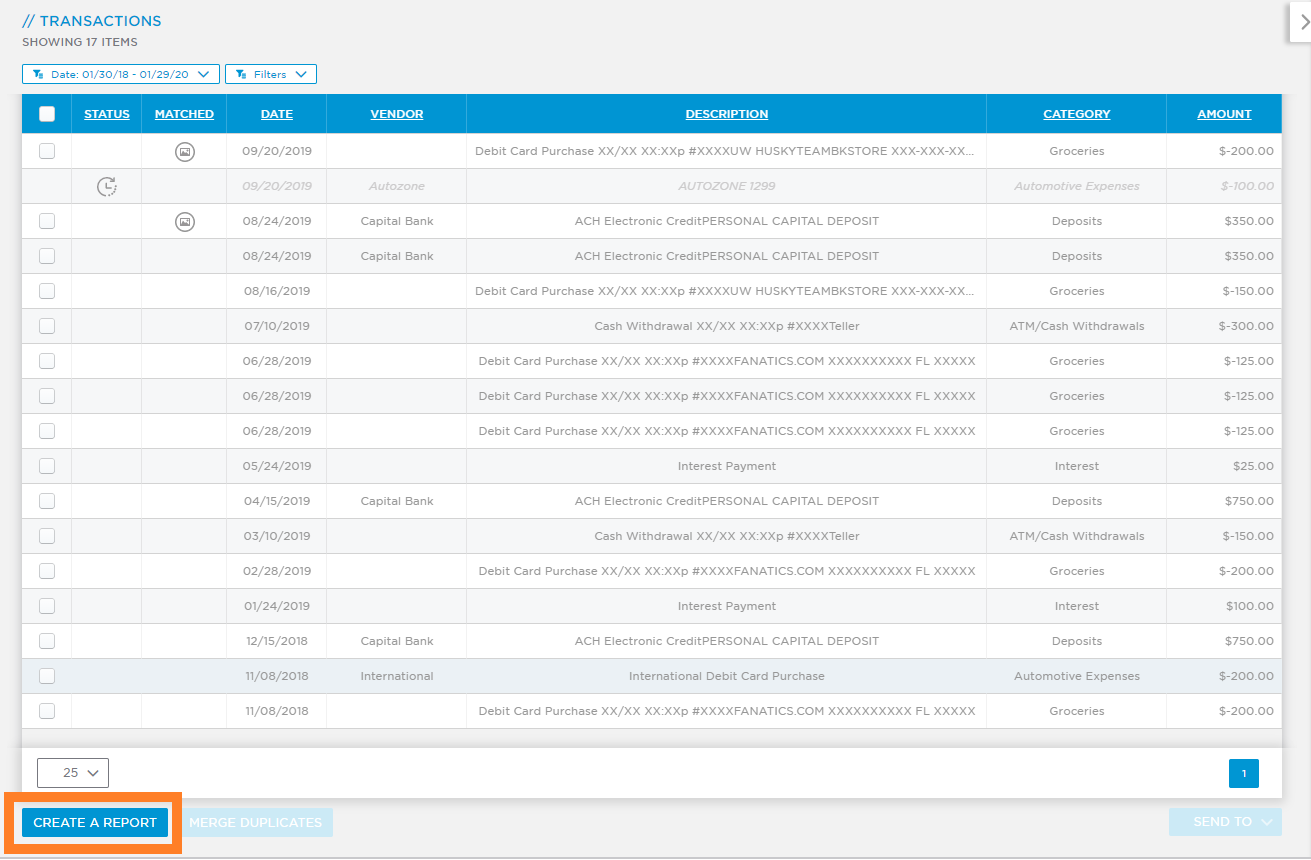Click the CREATE A REPORT button
The height and width of the screenshot is (860, 1311).
coord(94,821)
